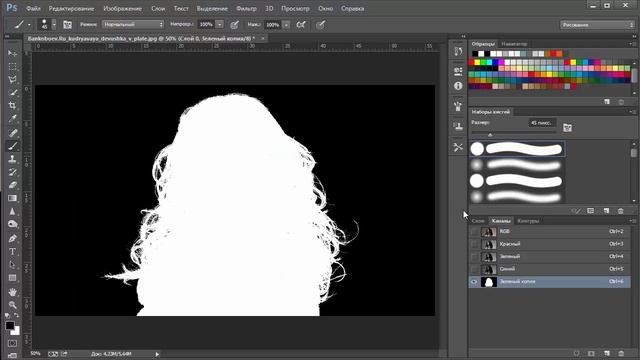Select the Quick Selection tool
The height and width of the screenshot is (360, 640).
(12, 93)
